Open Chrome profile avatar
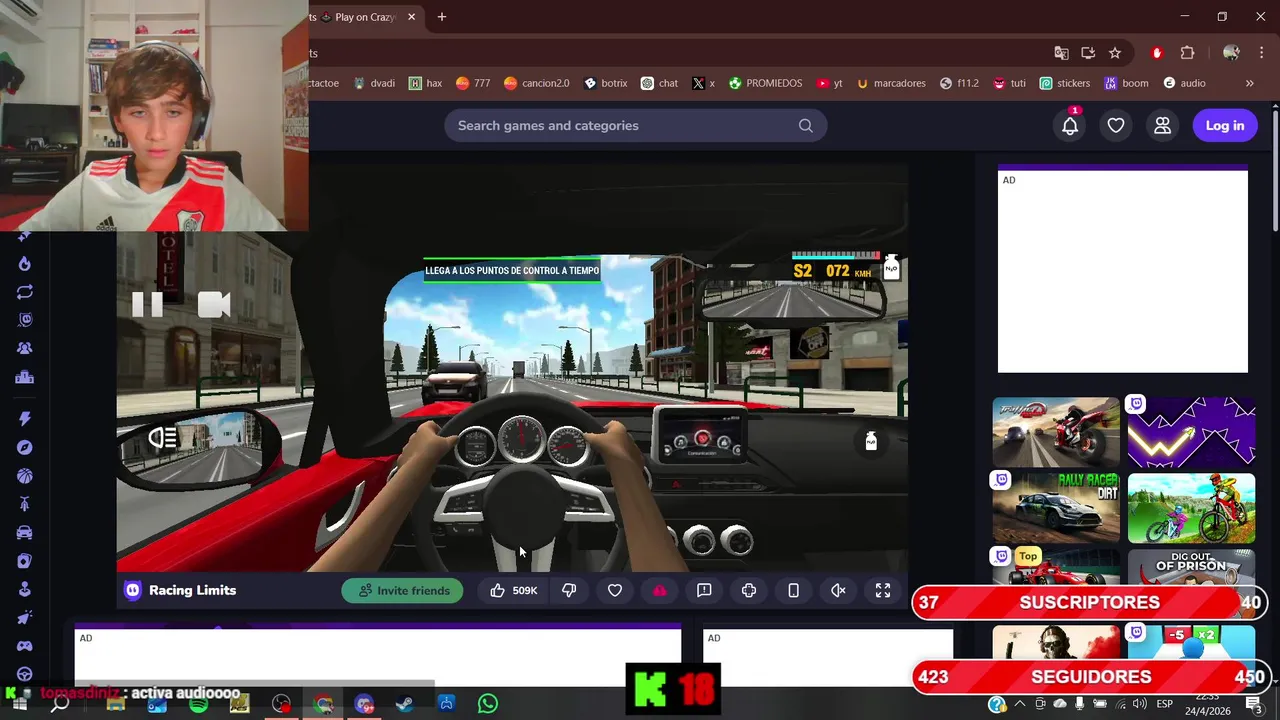Screen dimensions: 1280x720 click(1231, 53)
